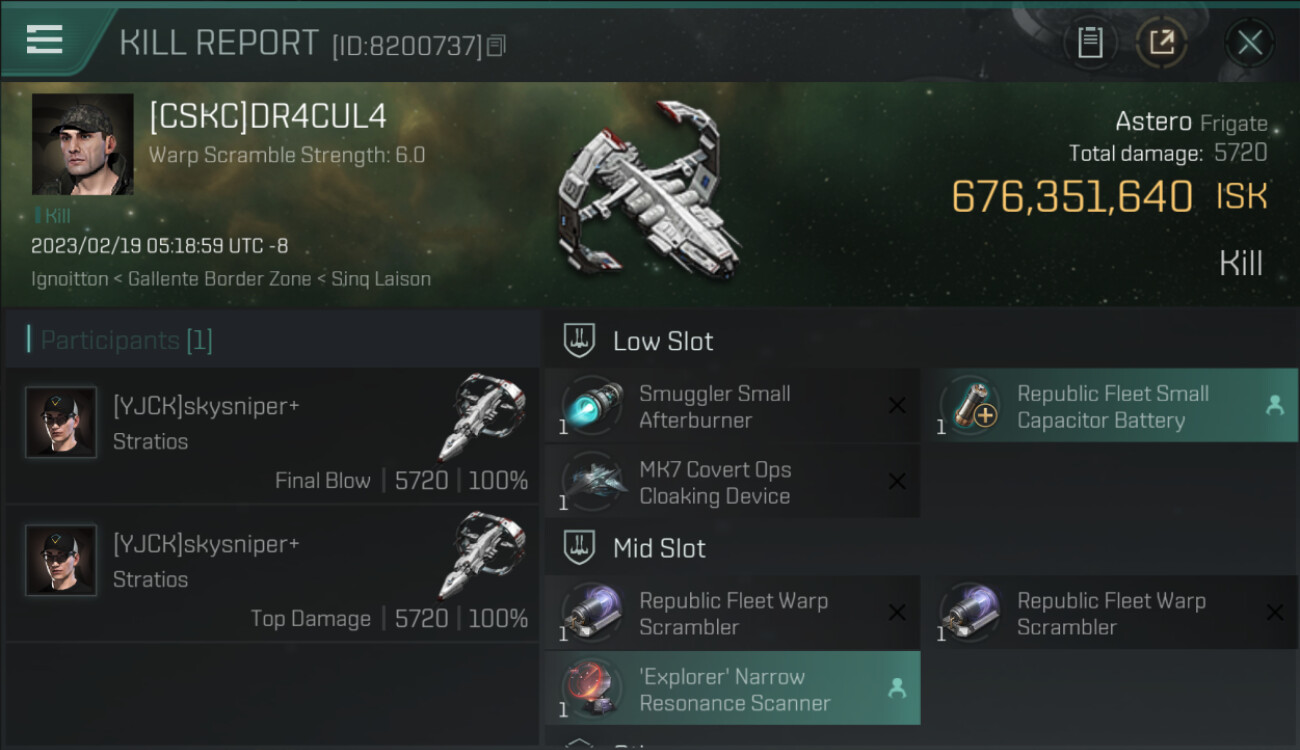
Task: Click the MK7 Covert Ops Cloaking Device icon
Action: [592, 482]
